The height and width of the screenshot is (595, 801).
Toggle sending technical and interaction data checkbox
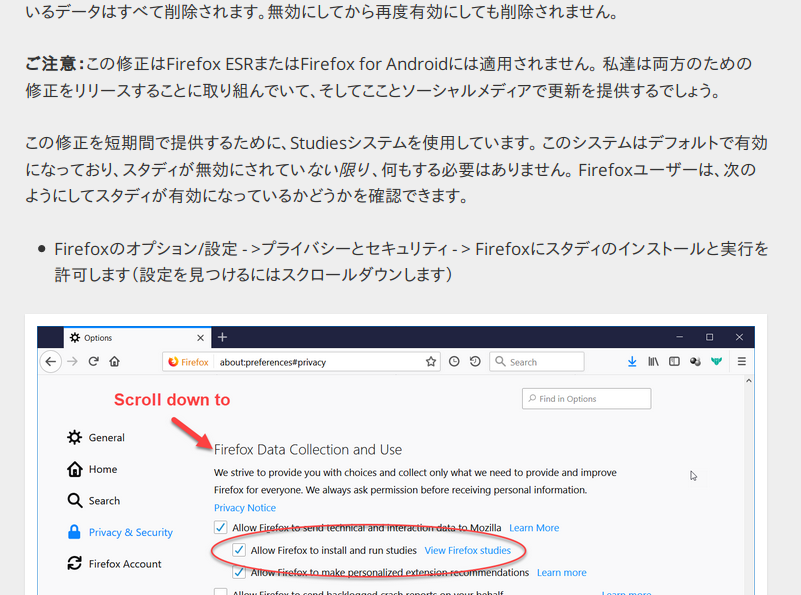pos(221,528)
